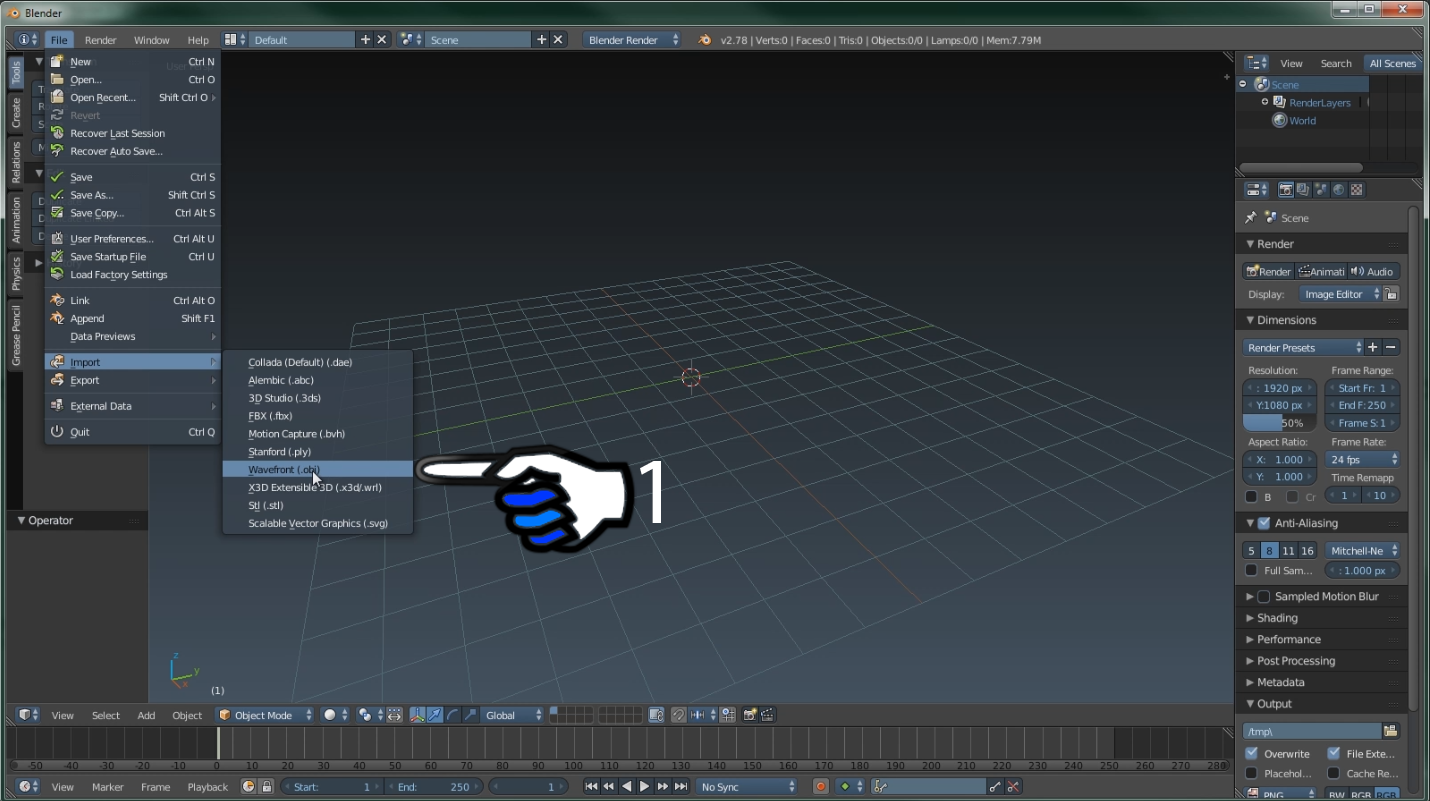
Task: Toggle the 3D manipulator widget icon
Action: coord(417,715)
